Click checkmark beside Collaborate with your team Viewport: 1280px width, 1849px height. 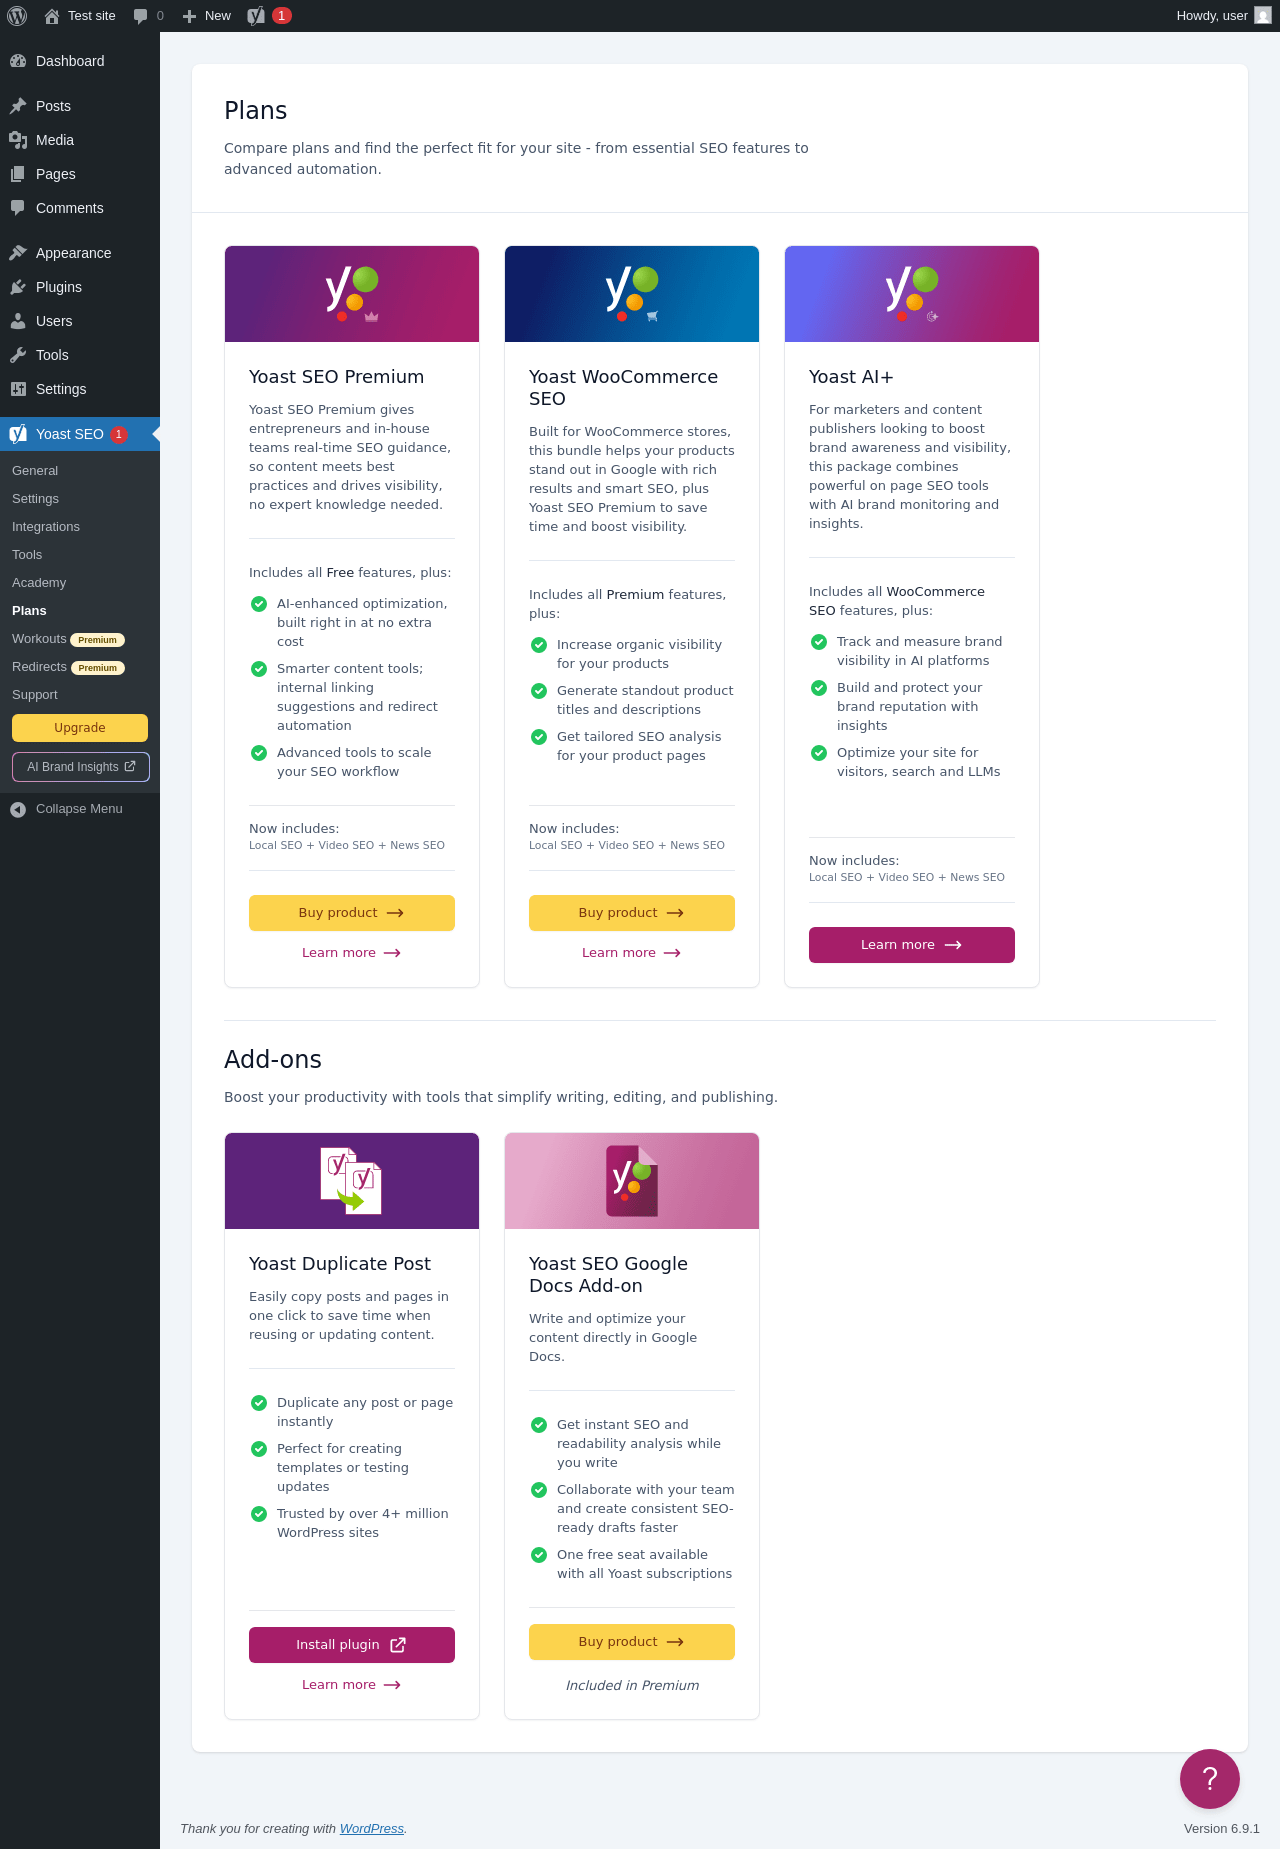tap(539, 1490)
